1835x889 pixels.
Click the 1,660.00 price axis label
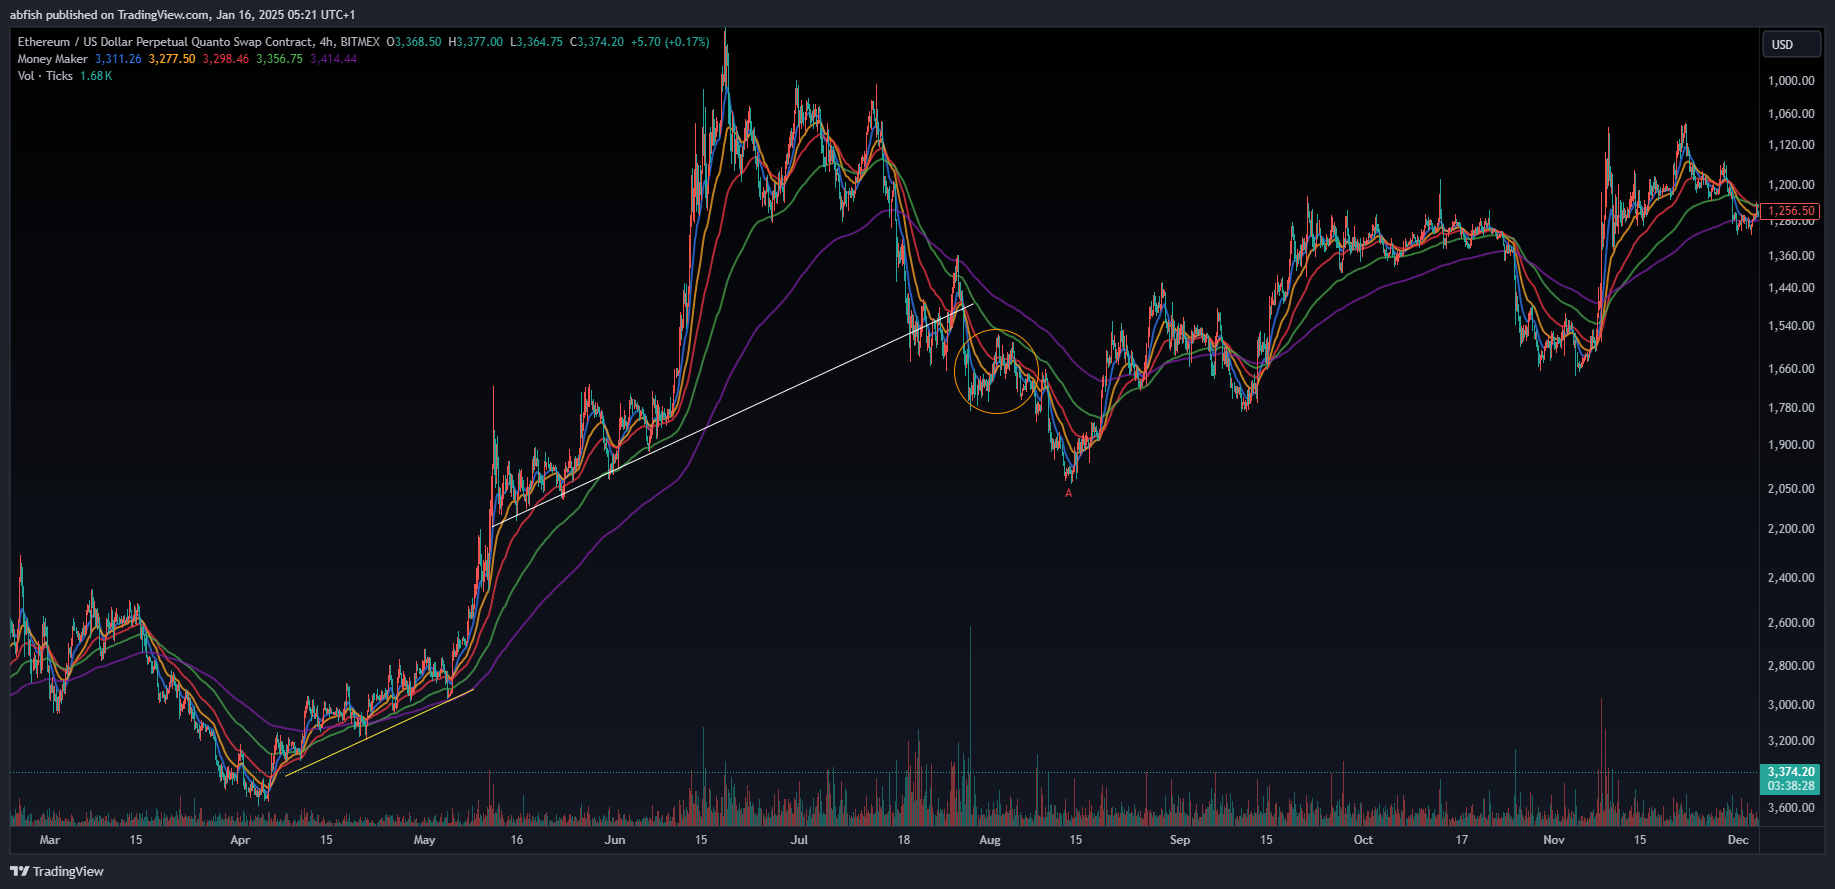(1791, 369)
